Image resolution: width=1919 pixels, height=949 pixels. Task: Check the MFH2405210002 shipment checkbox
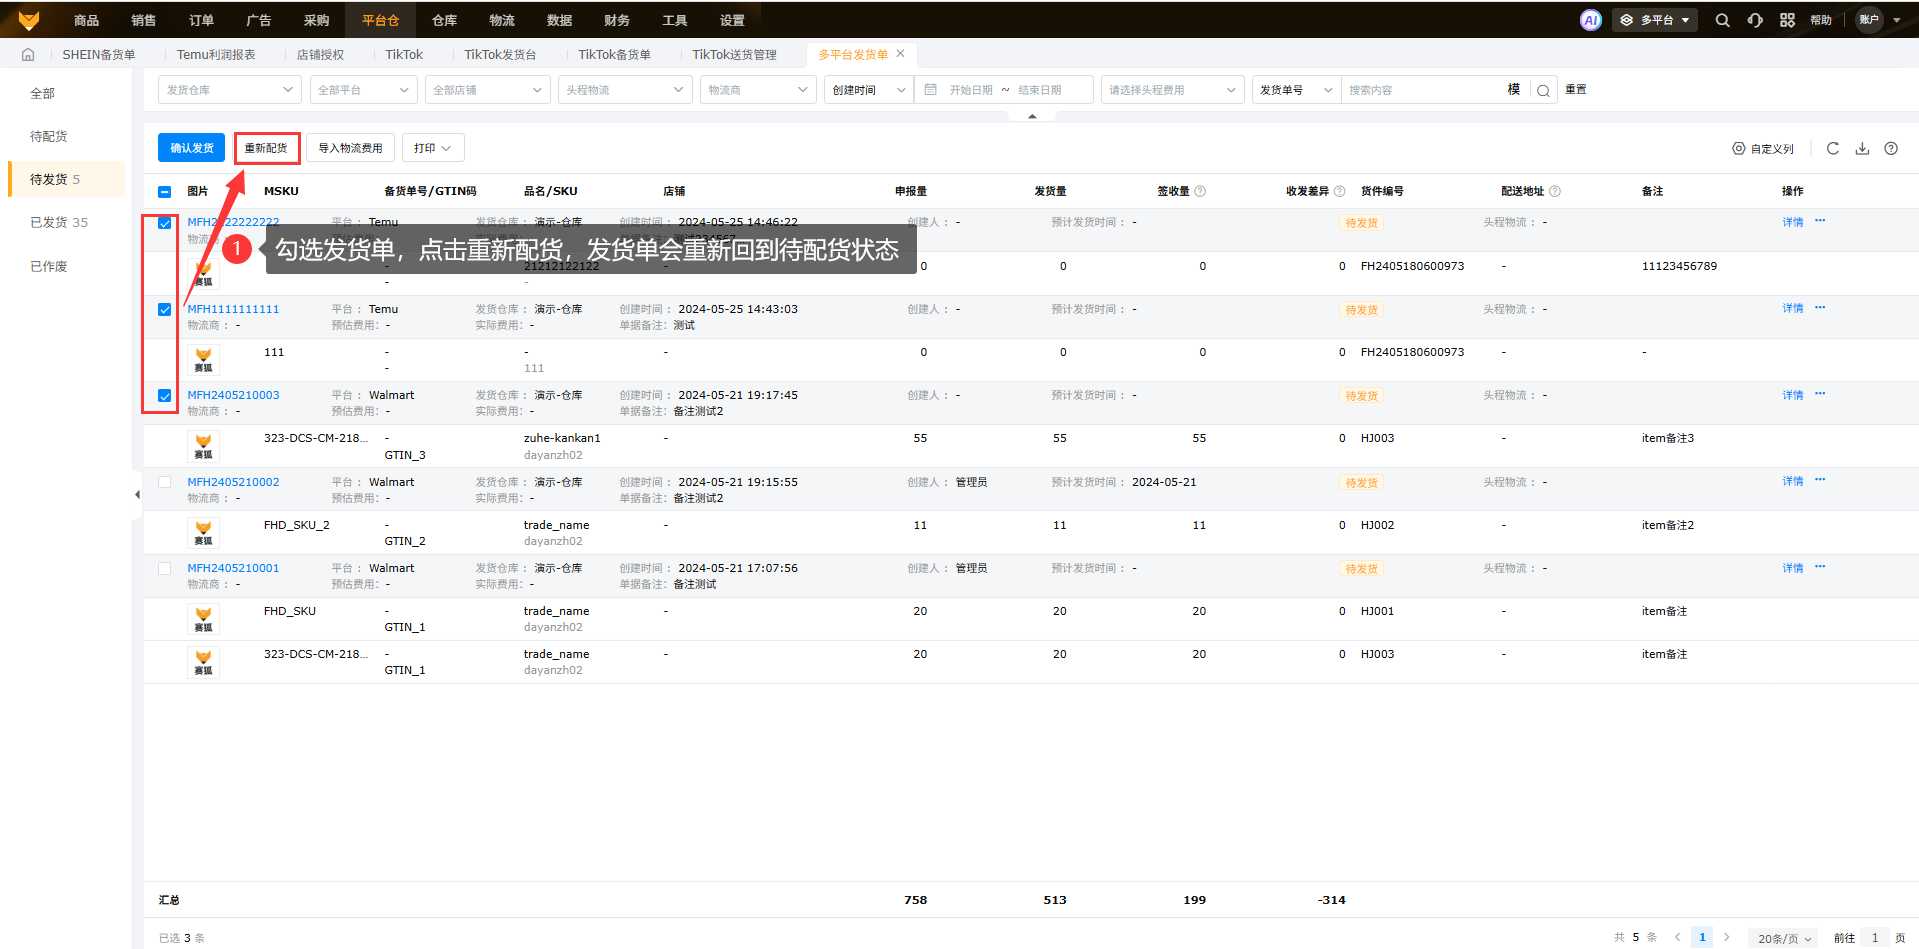pyautogui.click(x=165, y=482)
